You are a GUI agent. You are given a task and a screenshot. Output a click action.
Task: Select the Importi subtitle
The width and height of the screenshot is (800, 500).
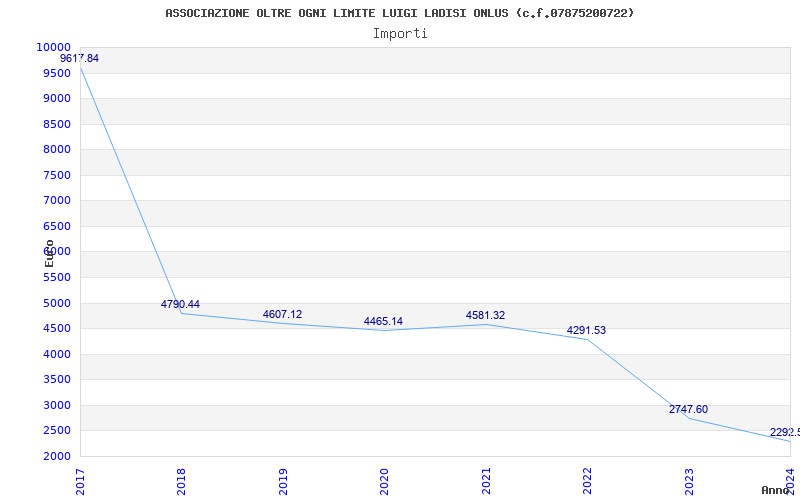click(x=400, y=34)
